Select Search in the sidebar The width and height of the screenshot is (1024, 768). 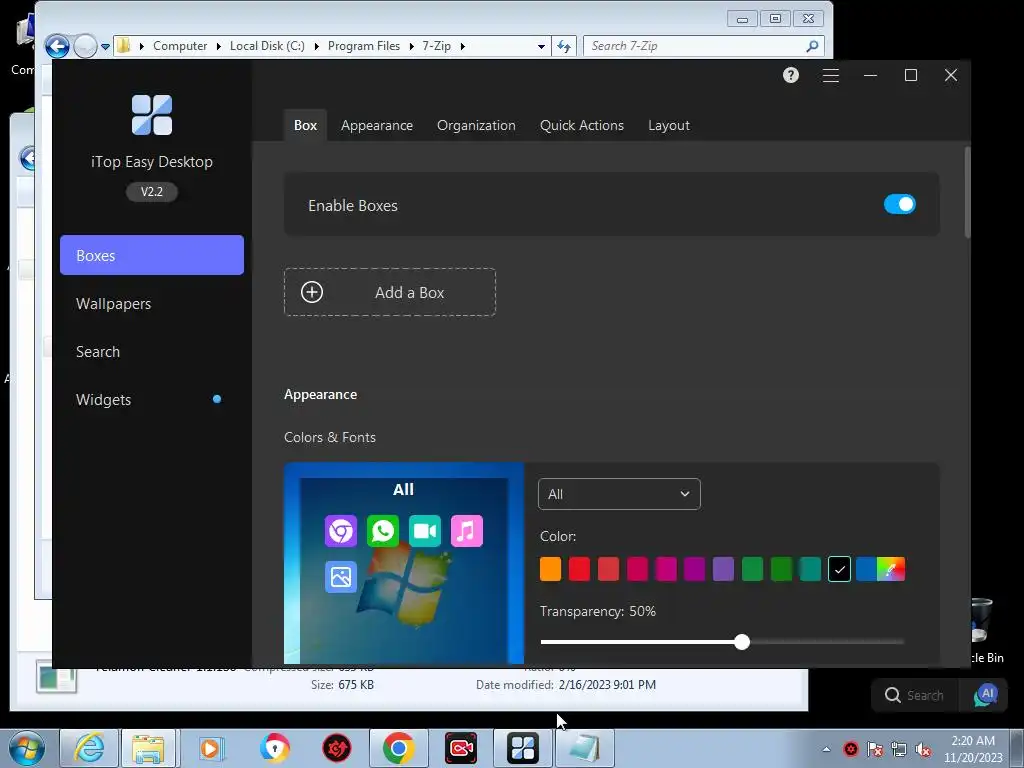pos(152,351)
